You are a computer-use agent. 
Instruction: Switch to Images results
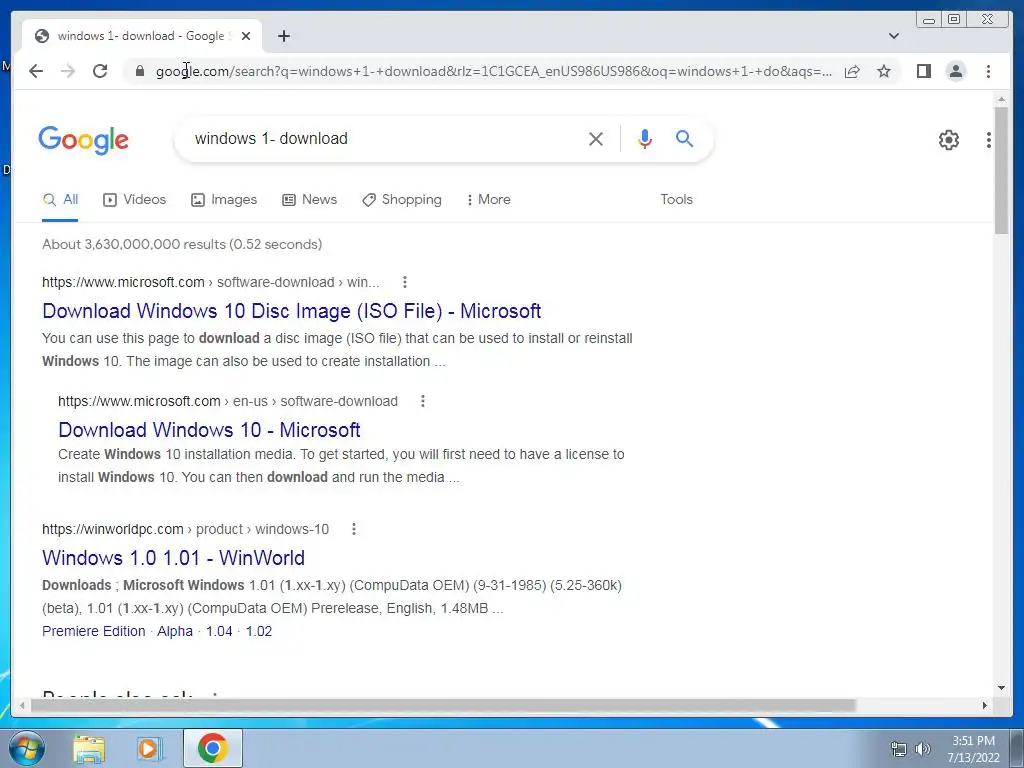(224, 200)
